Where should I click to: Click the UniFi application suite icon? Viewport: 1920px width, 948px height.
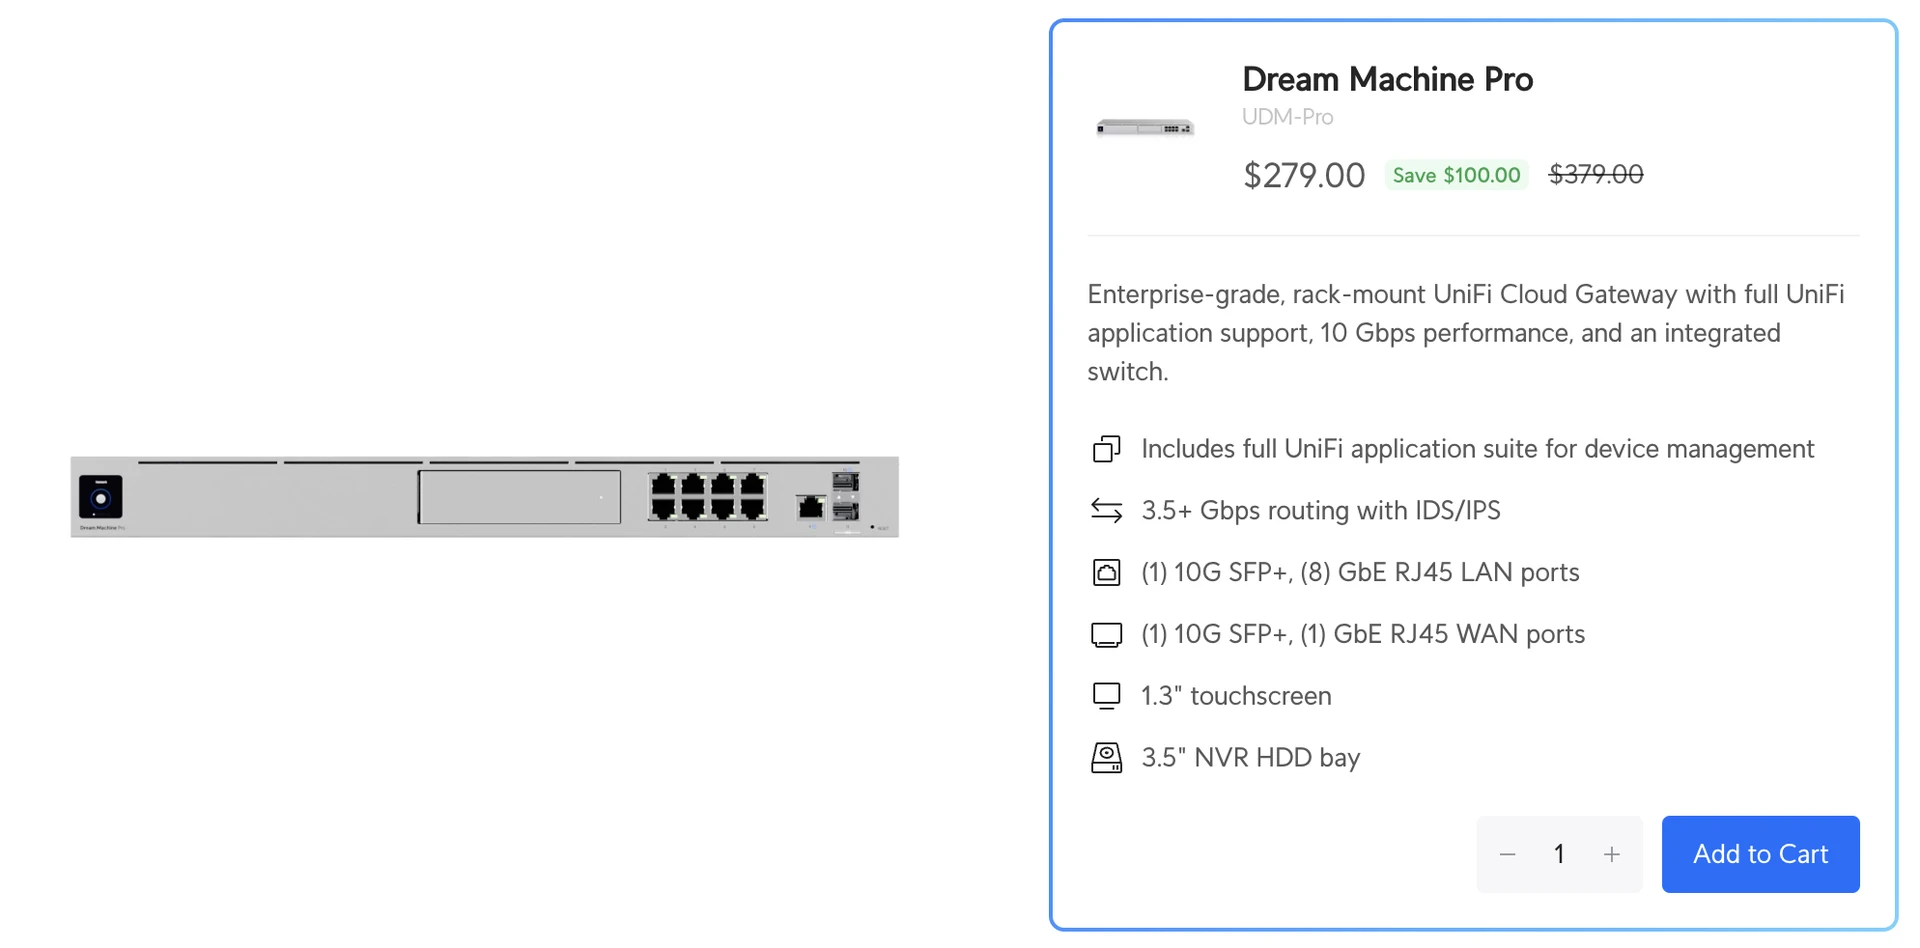click(1106, 449)
